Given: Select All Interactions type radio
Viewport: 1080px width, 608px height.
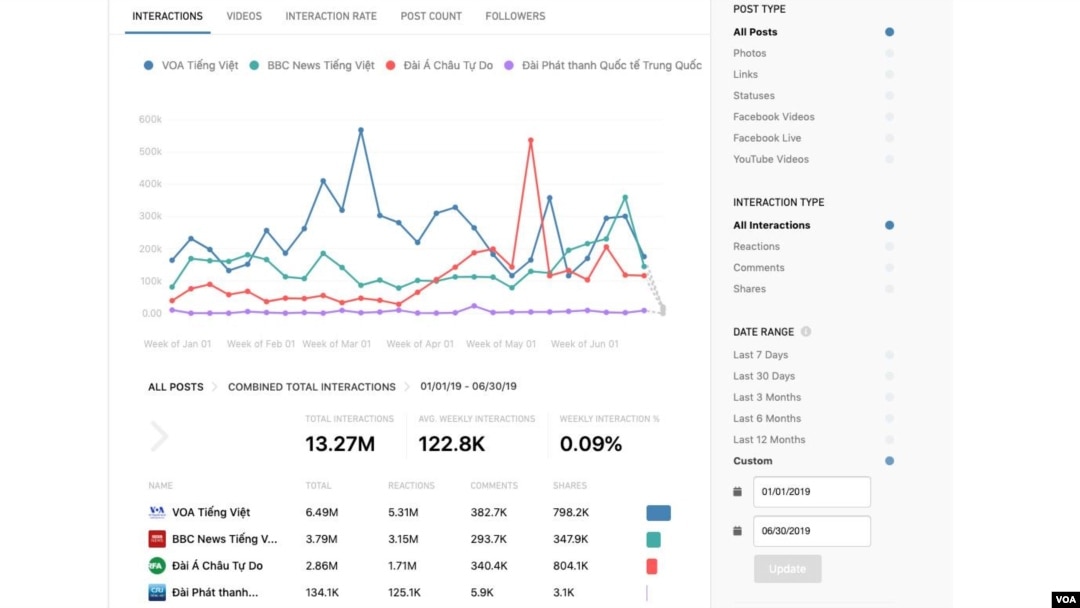Looking at the screenshot, I should (889, 225).
